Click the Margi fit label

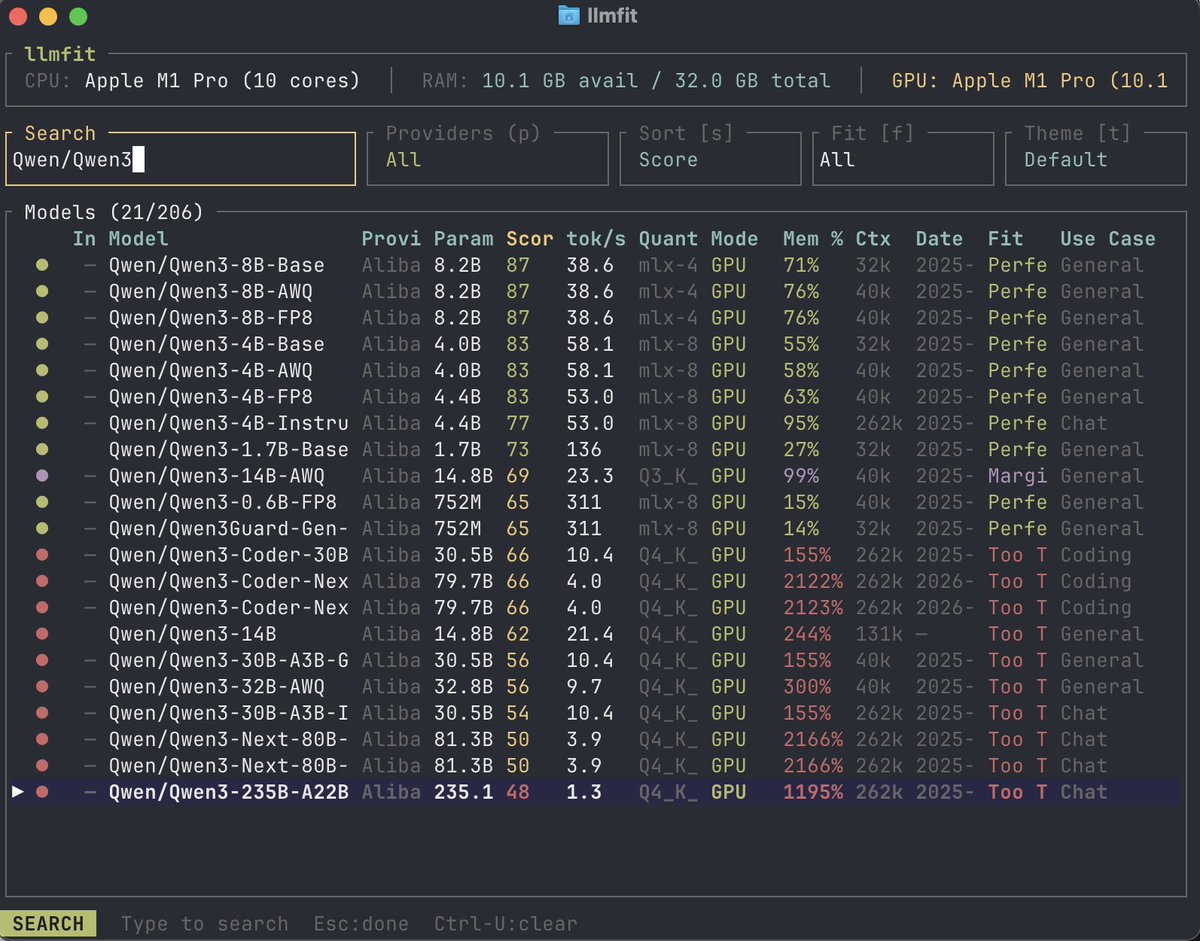tap(1017, 476)
